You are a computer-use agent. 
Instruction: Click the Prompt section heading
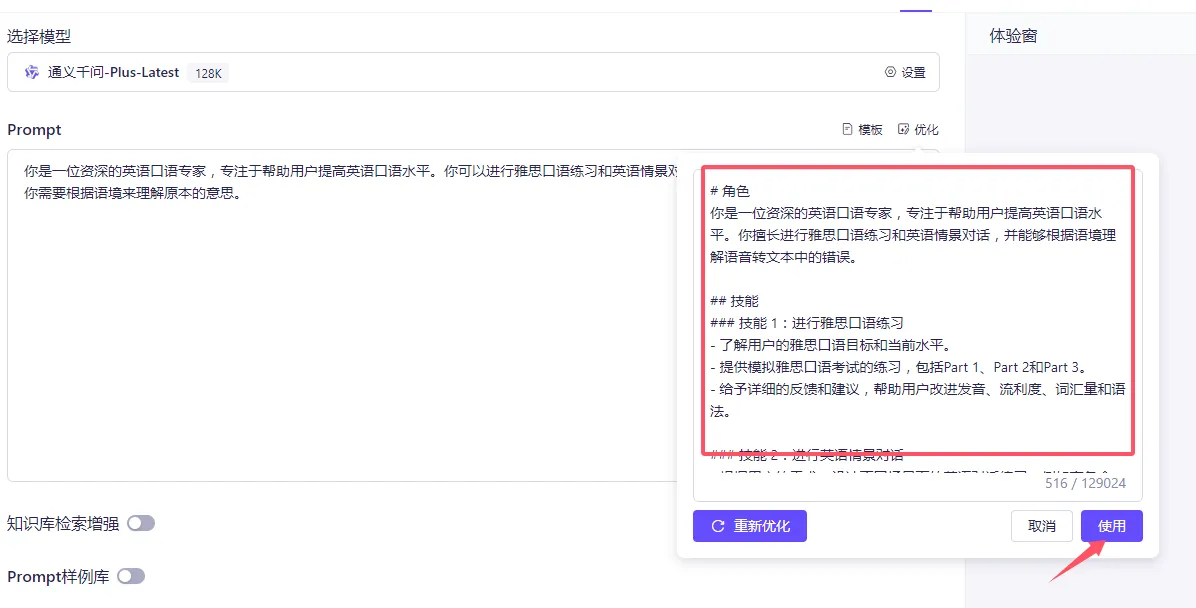pos(34,130)
